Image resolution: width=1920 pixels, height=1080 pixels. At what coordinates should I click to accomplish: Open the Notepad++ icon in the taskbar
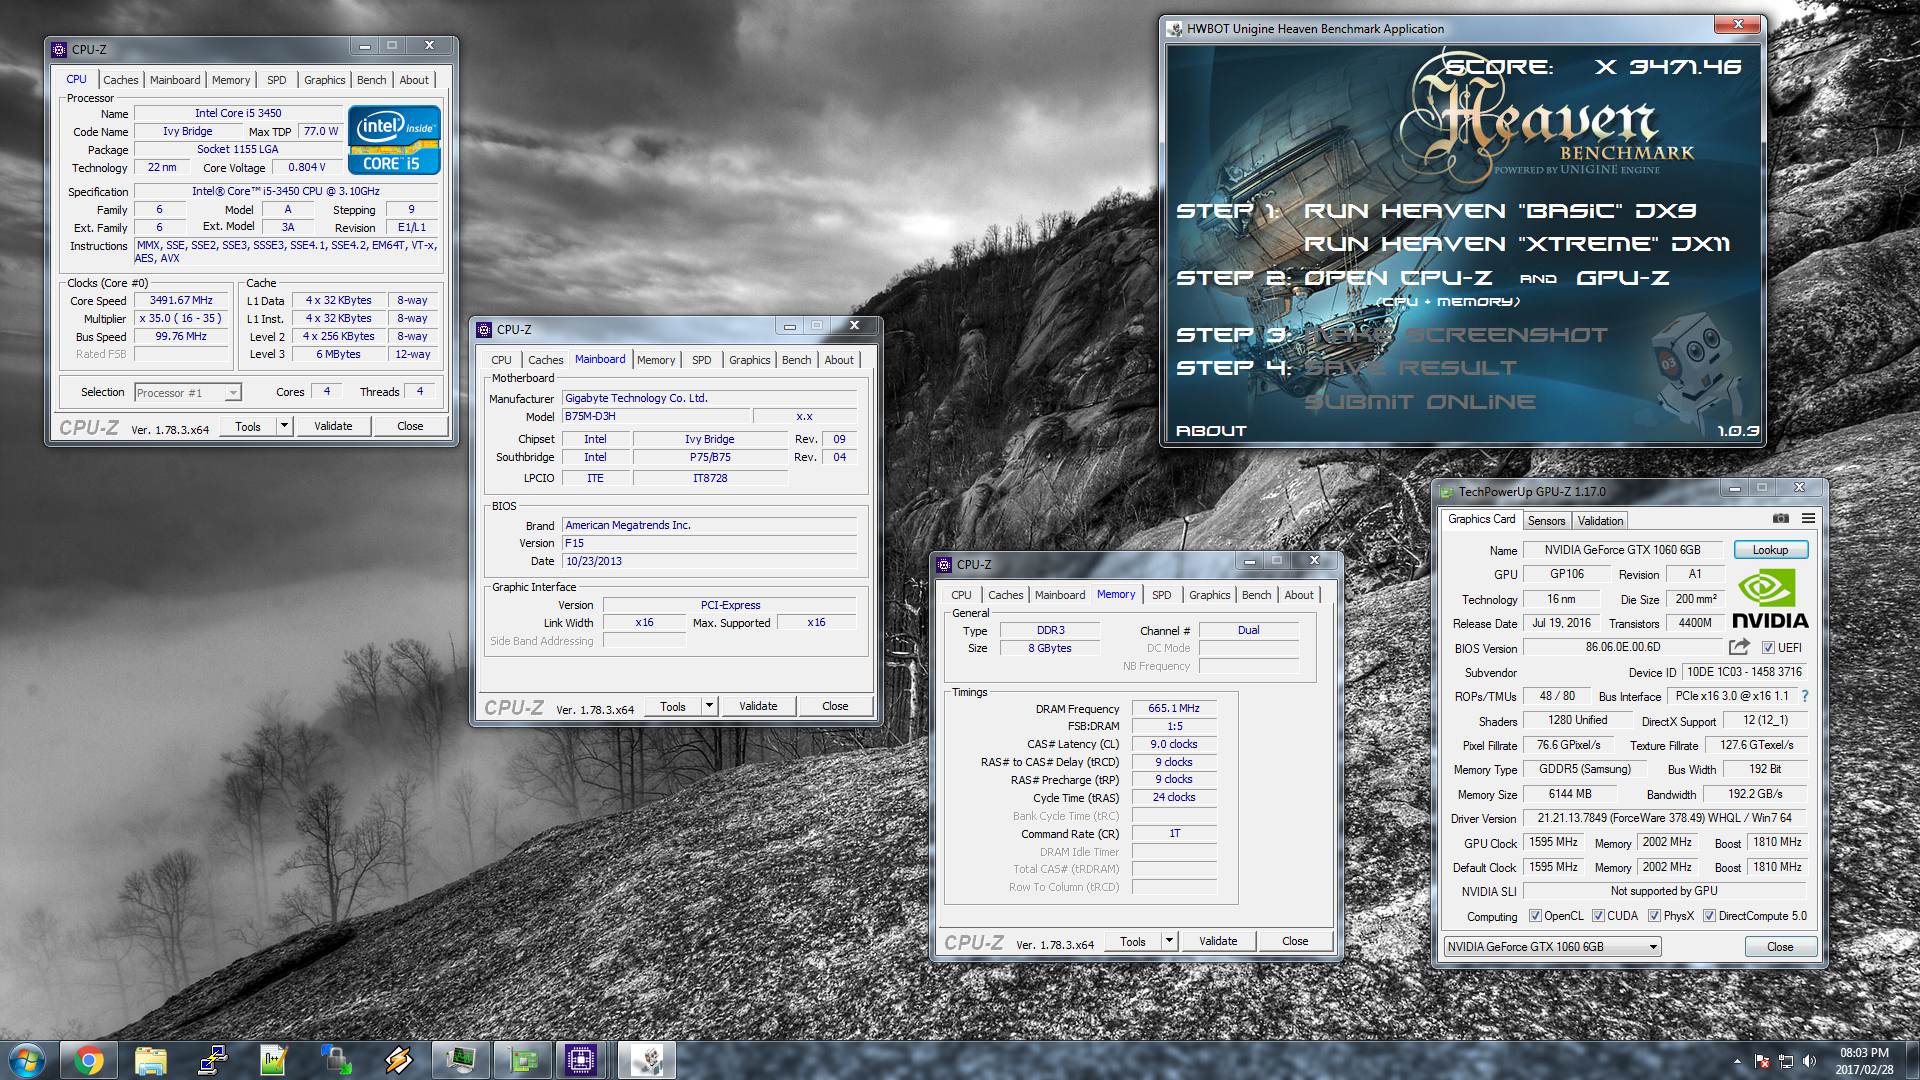[x=274, y=1060]
